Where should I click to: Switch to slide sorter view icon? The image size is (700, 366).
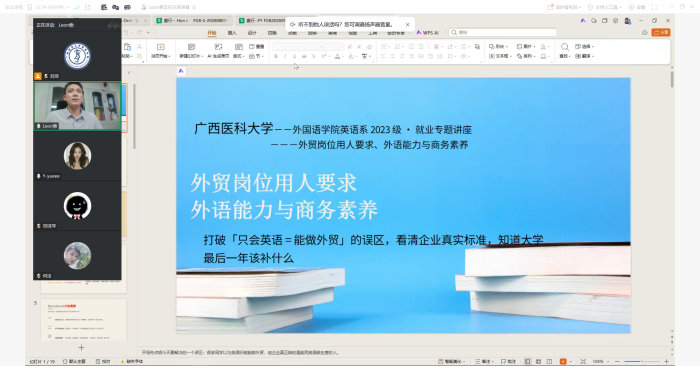[x=538, y=362]
